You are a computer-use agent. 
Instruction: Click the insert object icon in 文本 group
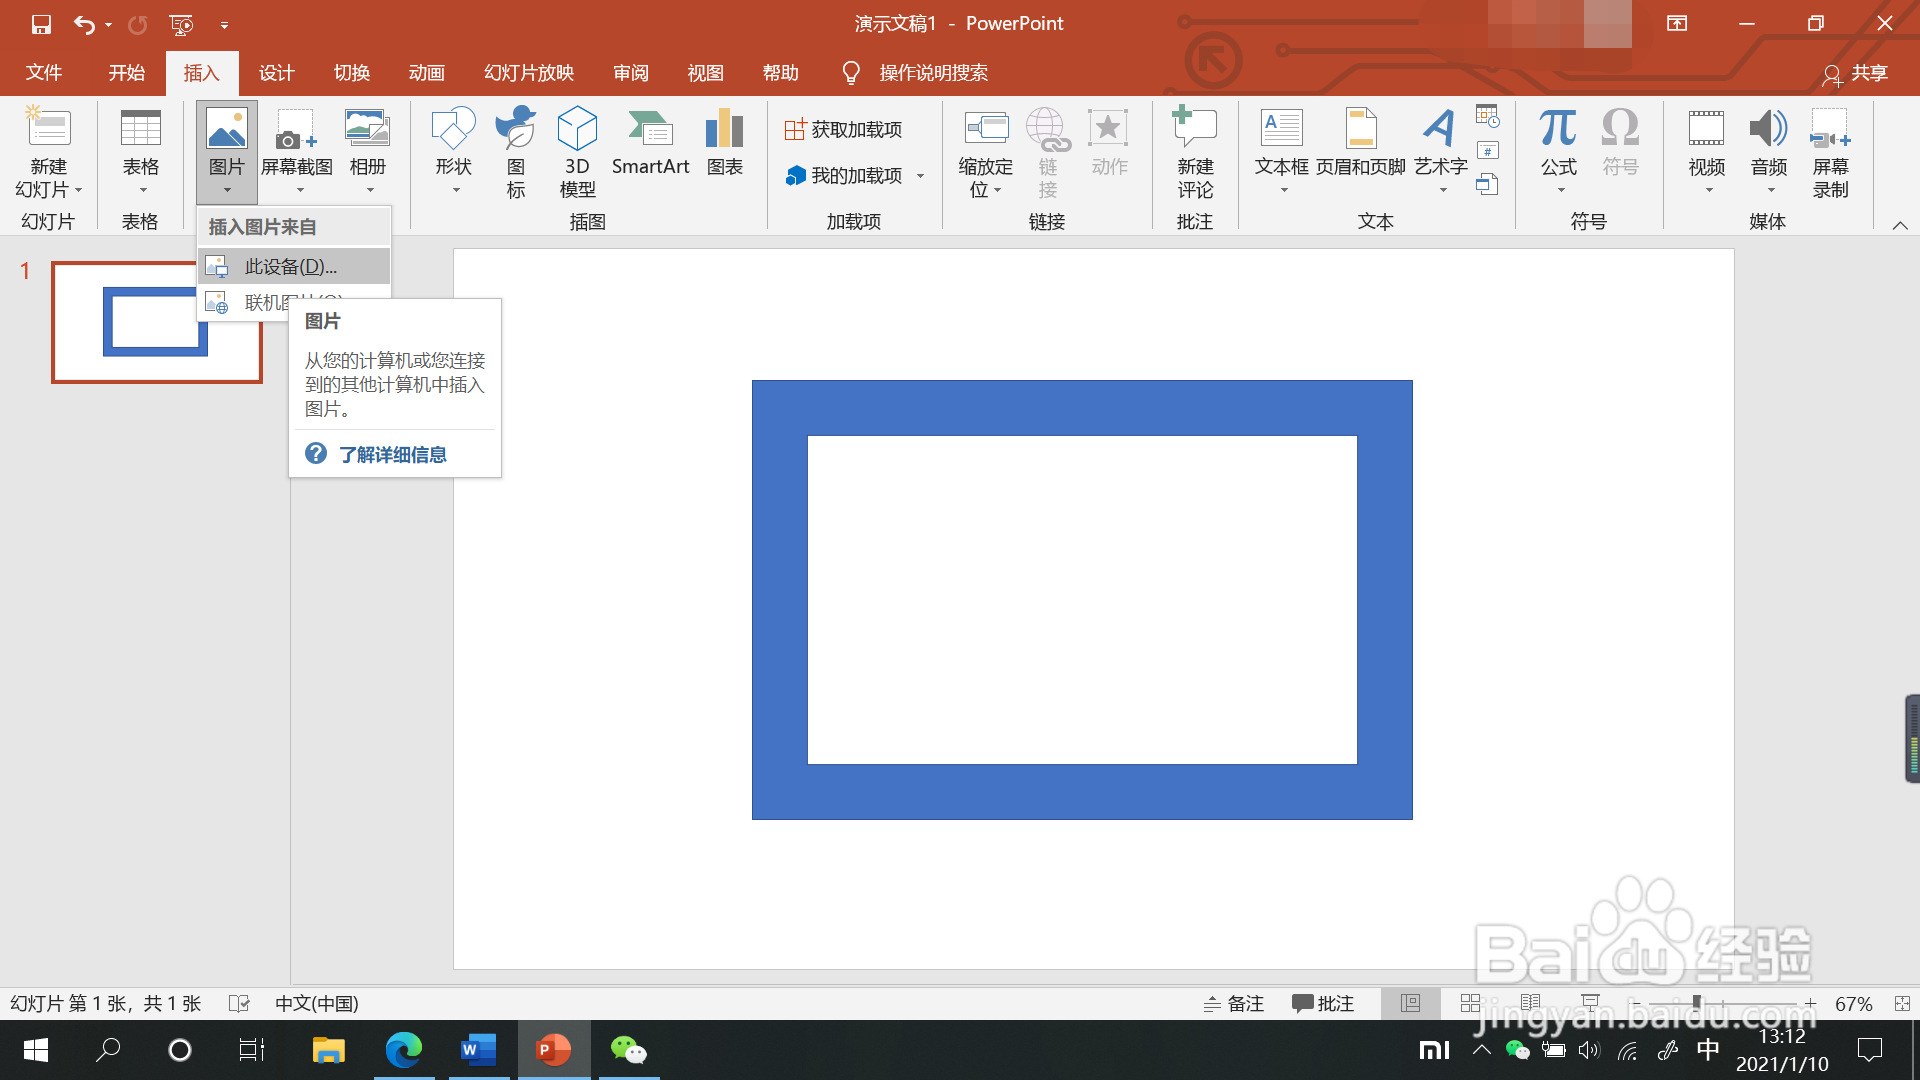[x=1487, y=184]
